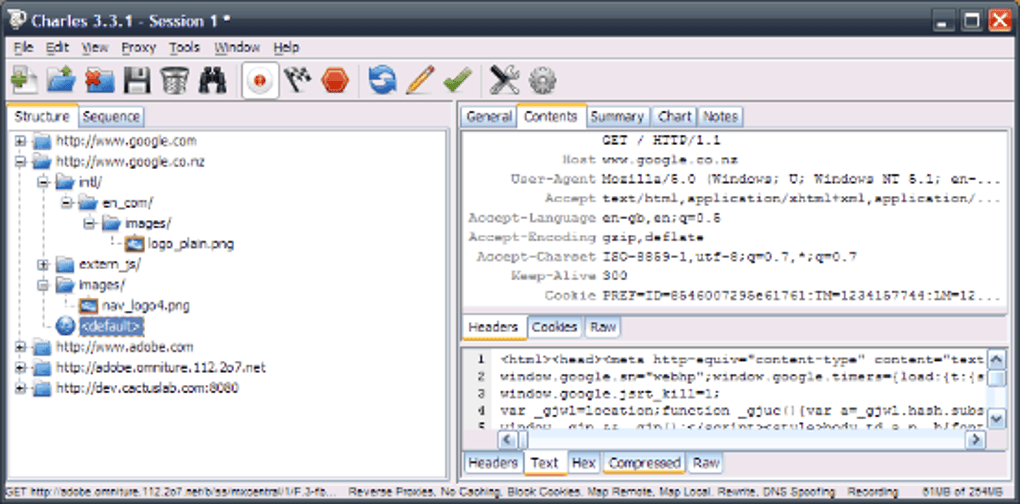Expand the dev.cactuslab.com:8080 node
This screenshot has height=504, width=1020.
(x=20, y=389)
